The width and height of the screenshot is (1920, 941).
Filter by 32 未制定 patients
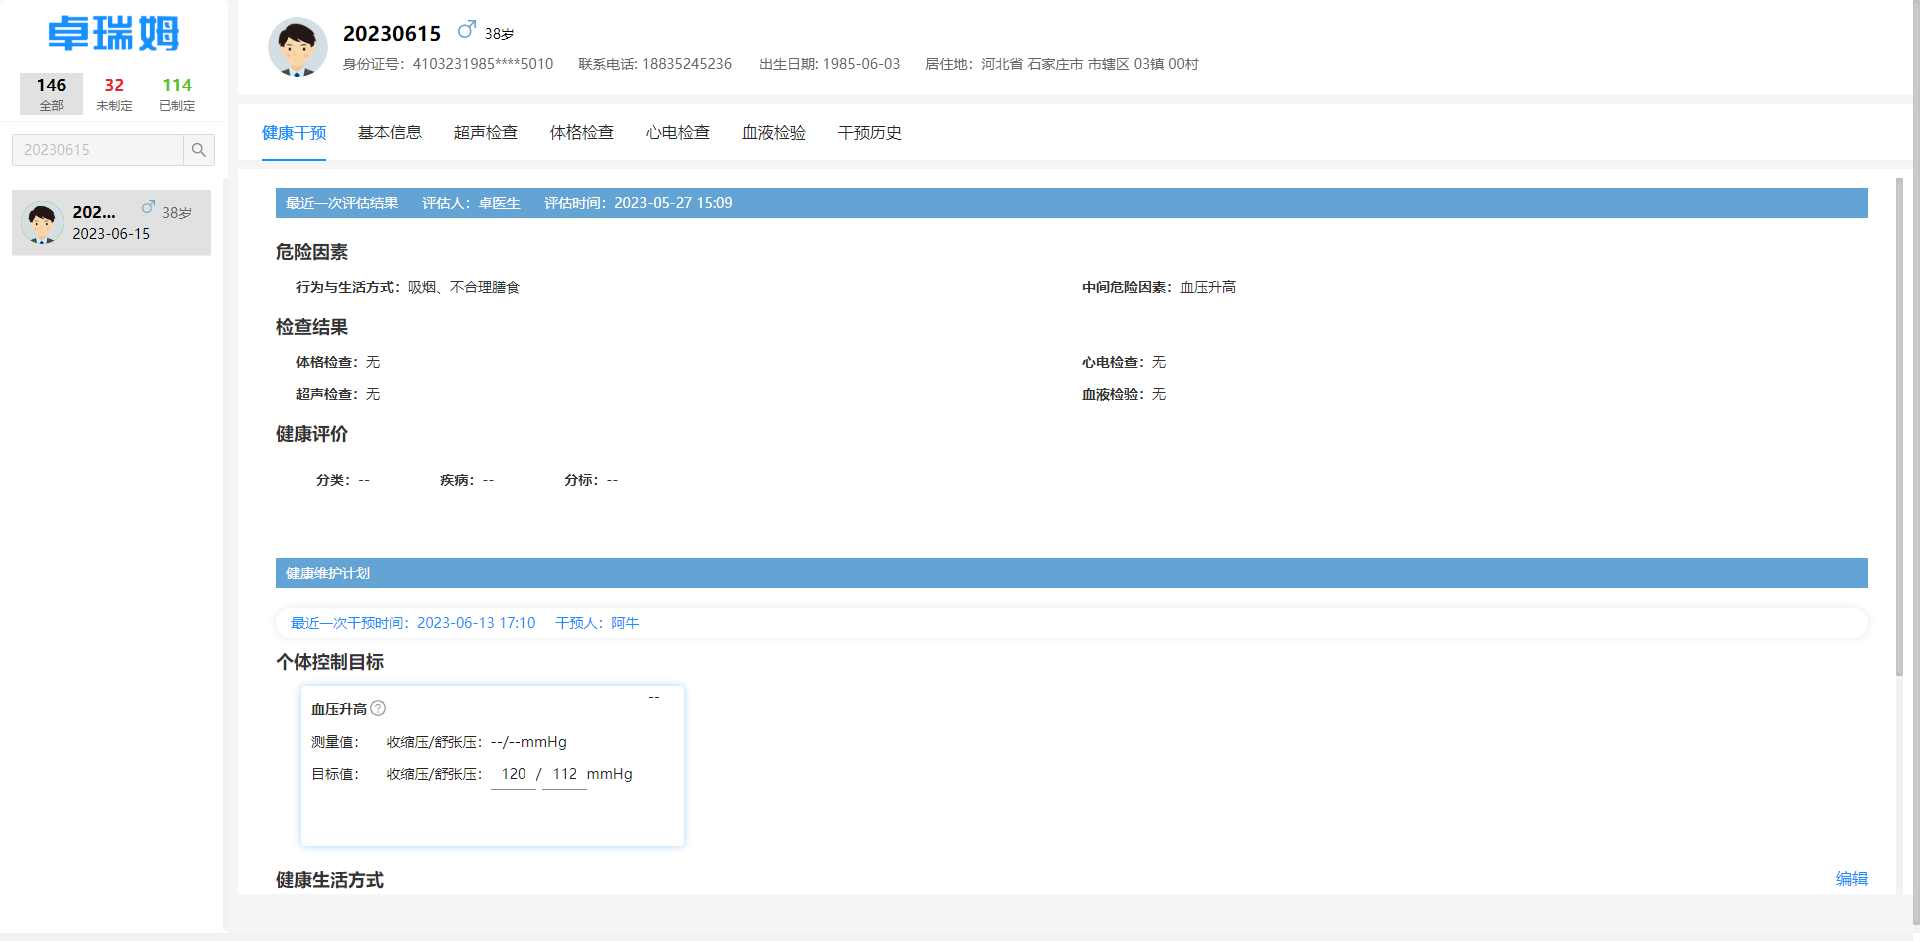click(114, 94)
